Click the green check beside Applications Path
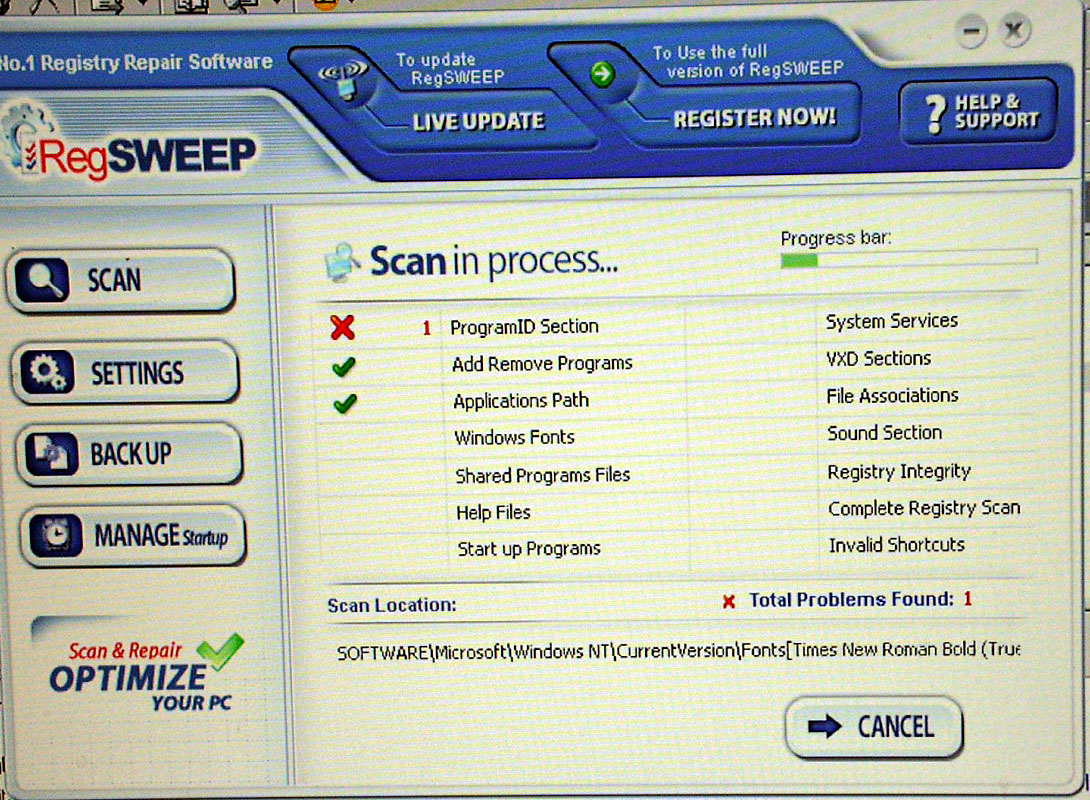The width and height of the screenshot is (1090, 800). (345, 403)
